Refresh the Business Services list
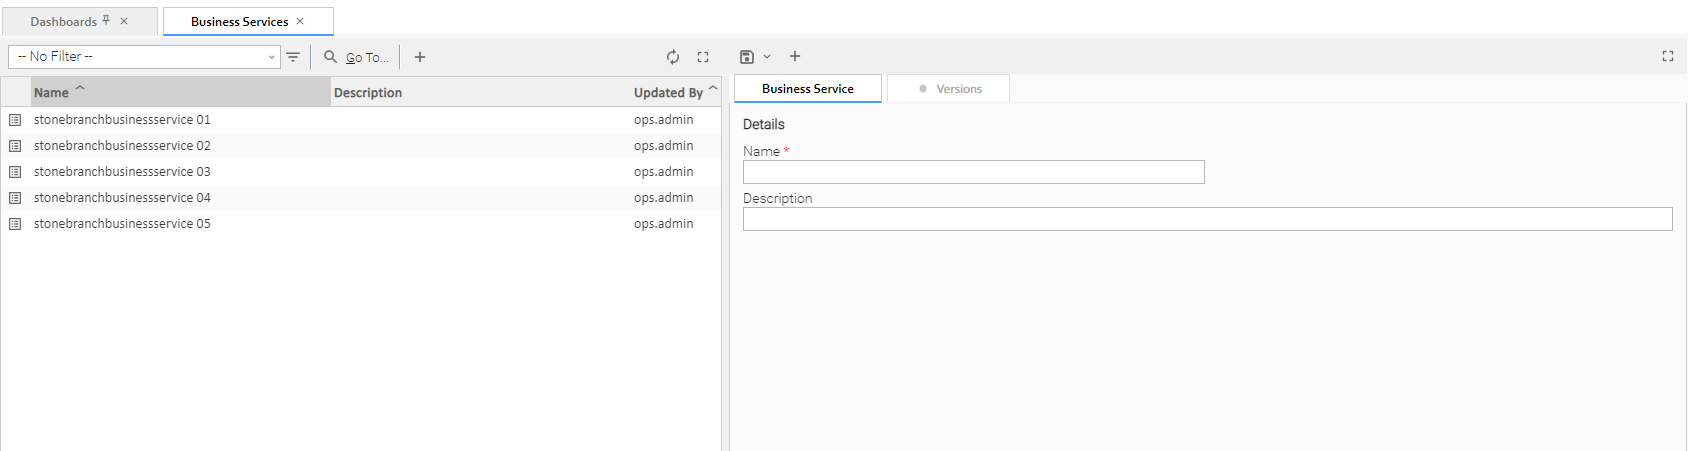This screenshot has width=1688, height=451. pyautogui.click(x=673, y=57)
